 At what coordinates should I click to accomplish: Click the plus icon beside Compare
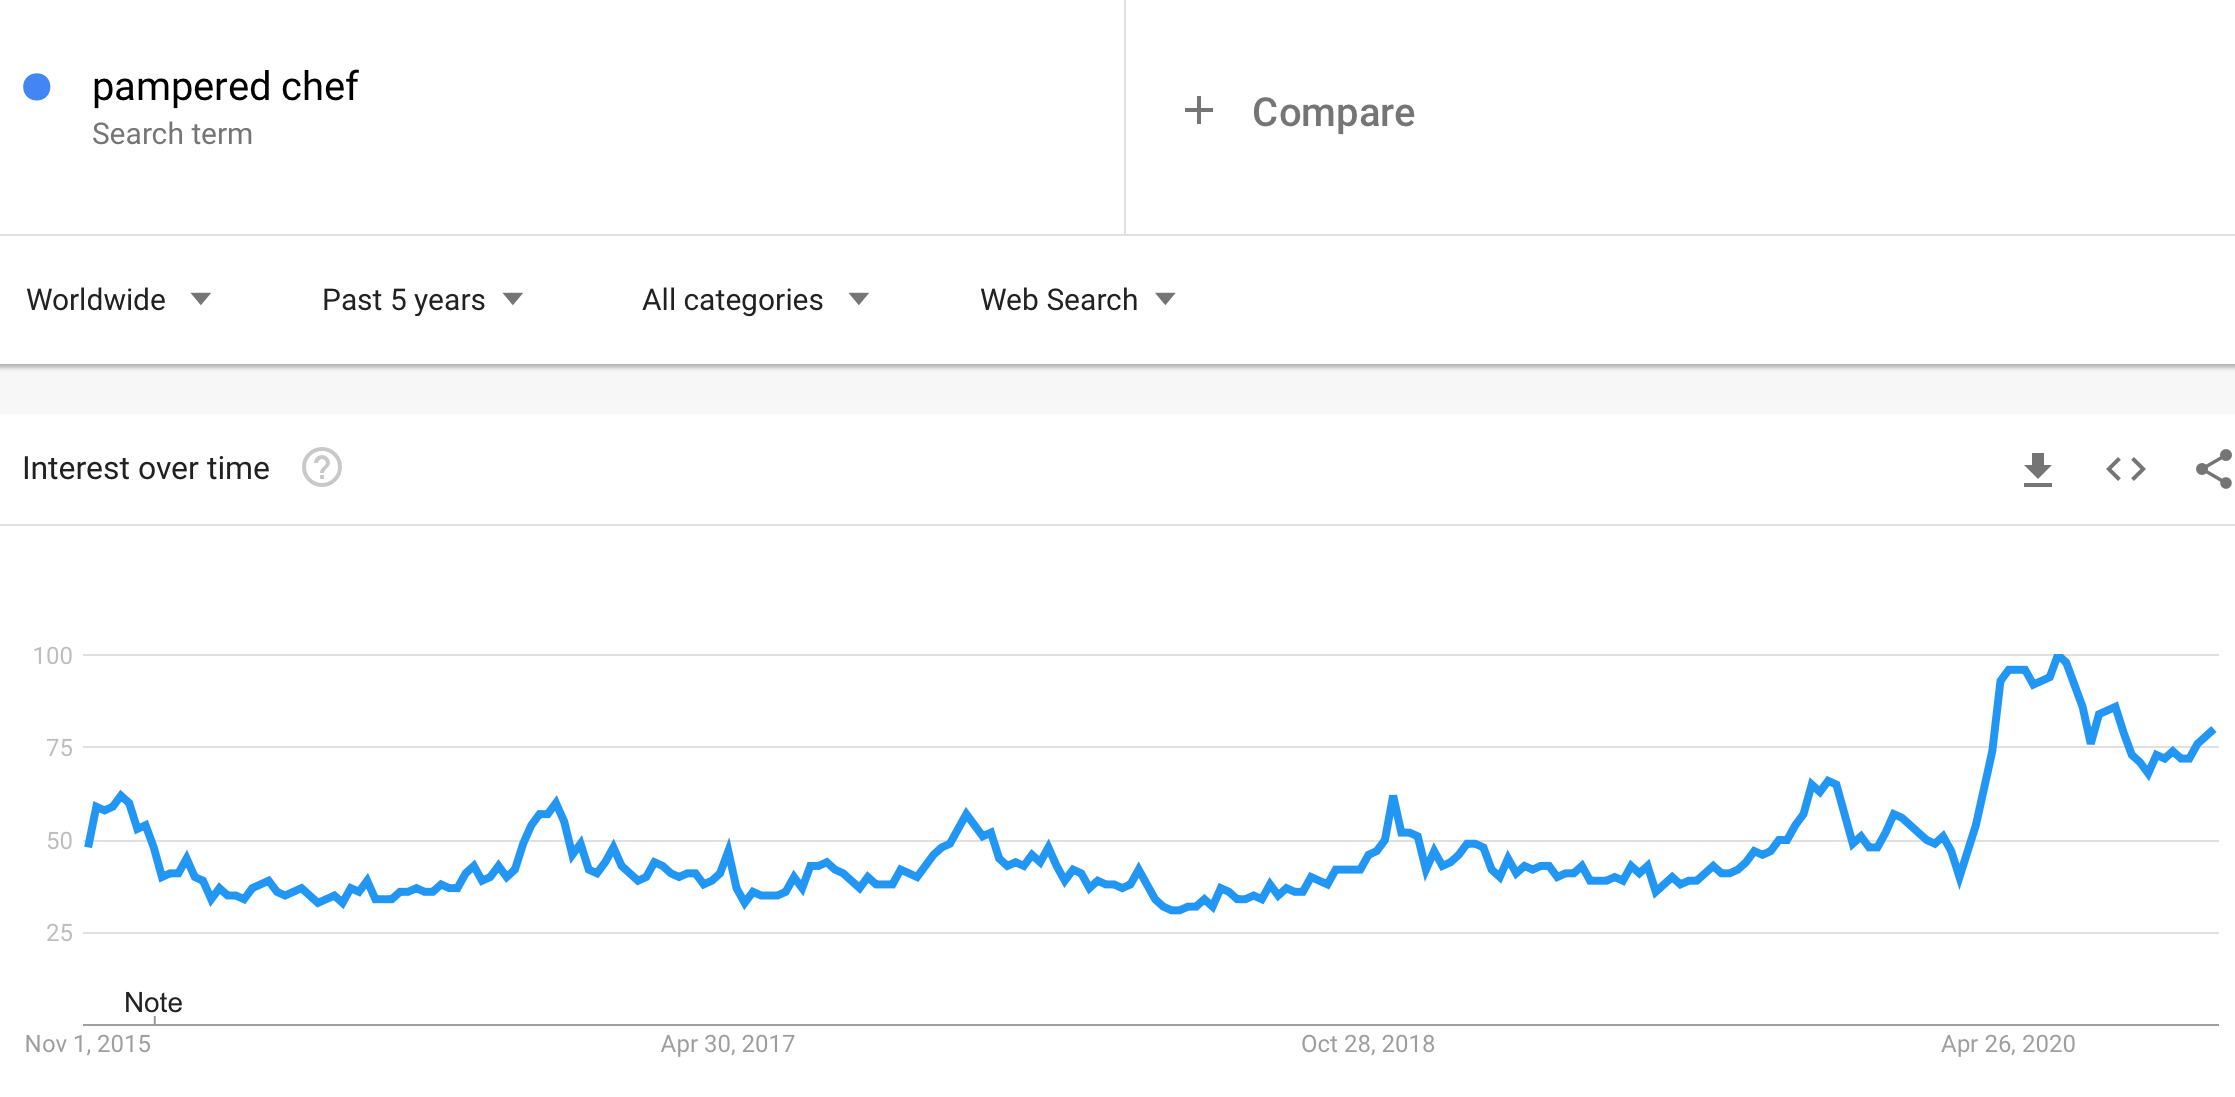coord(1198,111)
